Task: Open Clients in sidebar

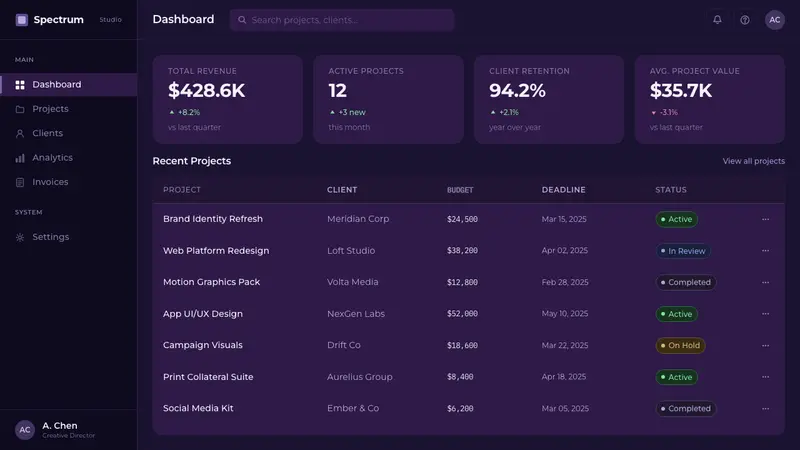Action: [68, 134]
